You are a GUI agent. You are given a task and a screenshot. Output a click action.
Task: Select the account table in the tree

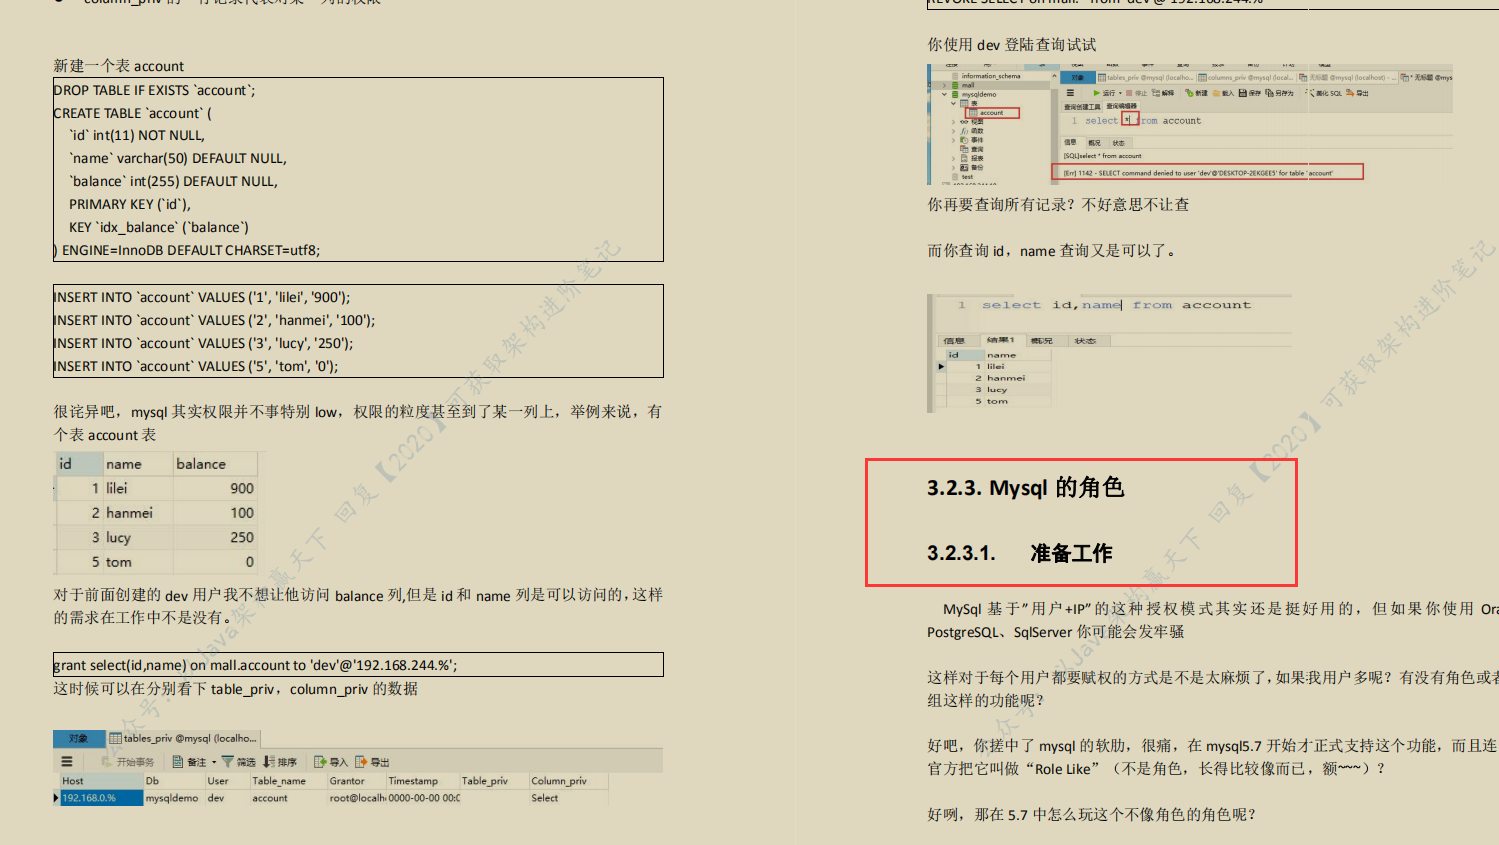[x=991, y=113]
